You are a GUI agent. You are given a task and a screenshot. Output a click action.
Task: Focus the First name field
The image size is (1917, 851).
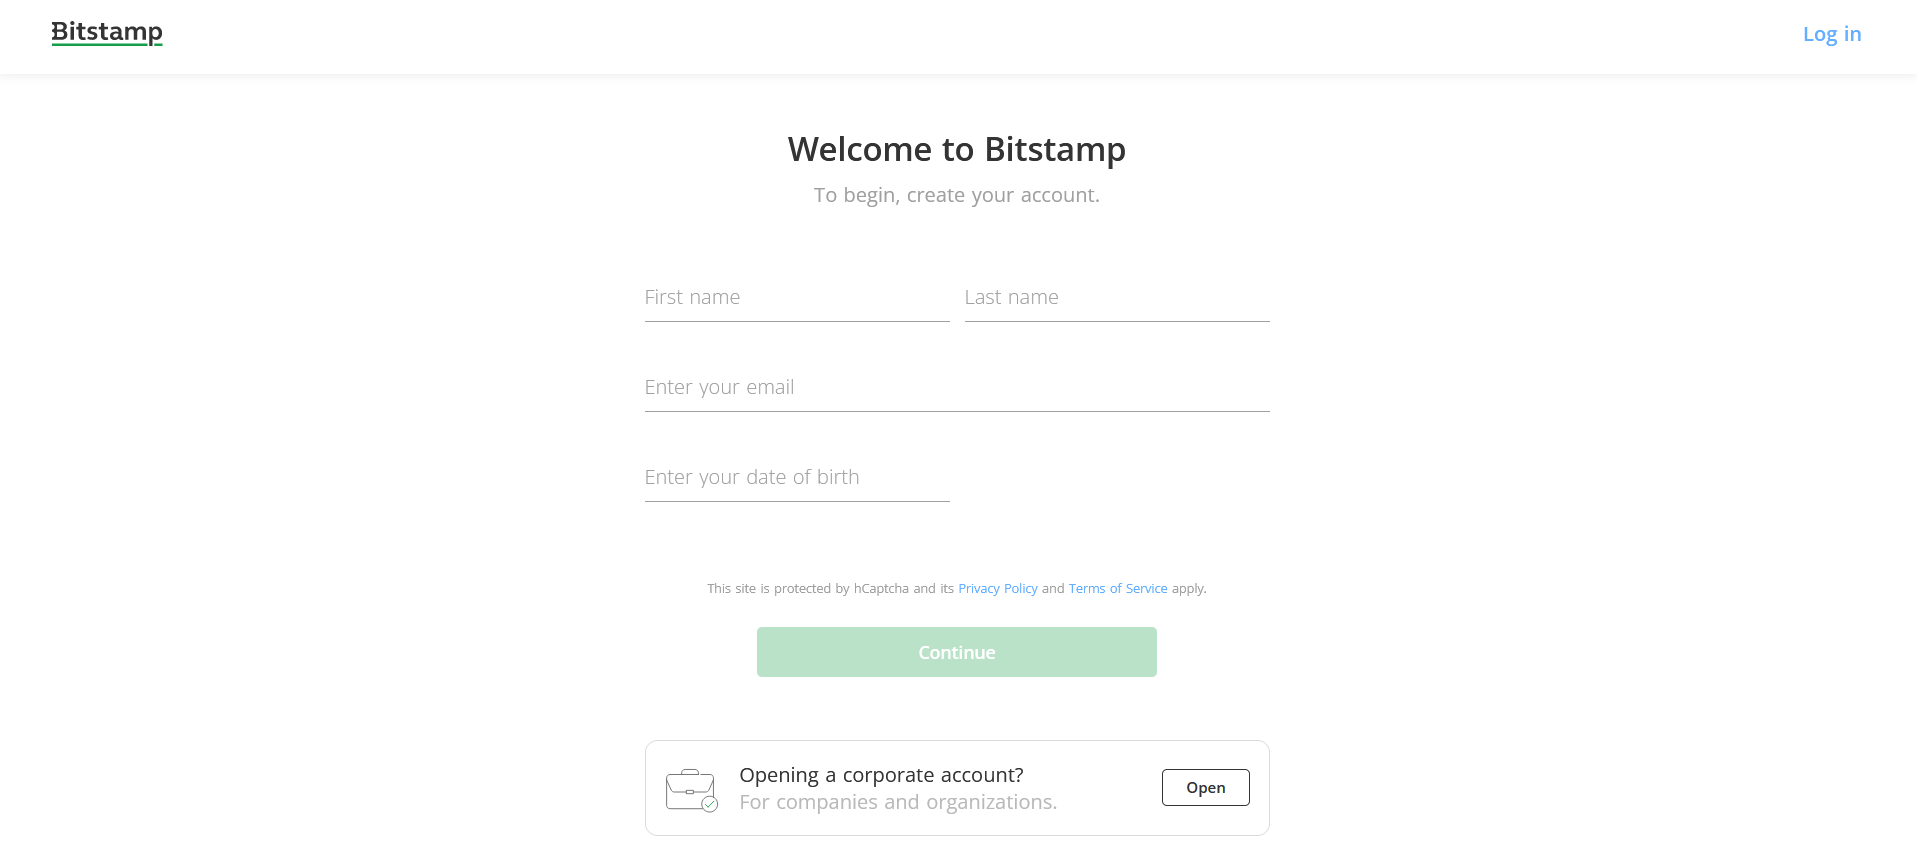pyautogui.click(x=796, y=298)
